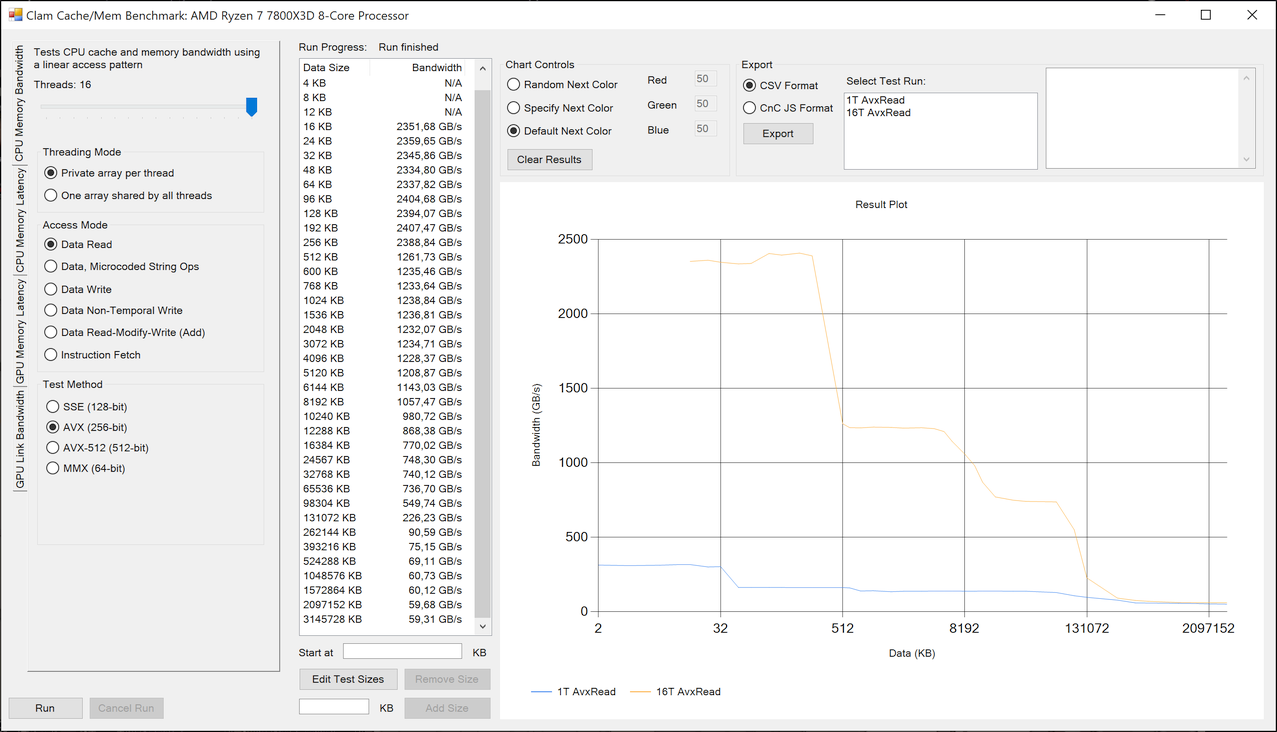The width and height of the screenshot is (1277, 732).
Task: Select CnC JS Format export option
Action: [750, 108]
